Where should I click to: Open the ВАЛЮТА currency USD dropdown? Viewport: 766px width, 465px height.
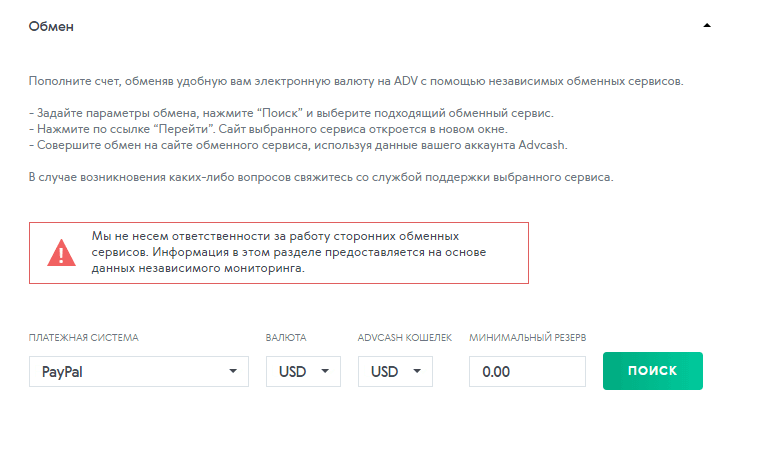click(303, 371)
